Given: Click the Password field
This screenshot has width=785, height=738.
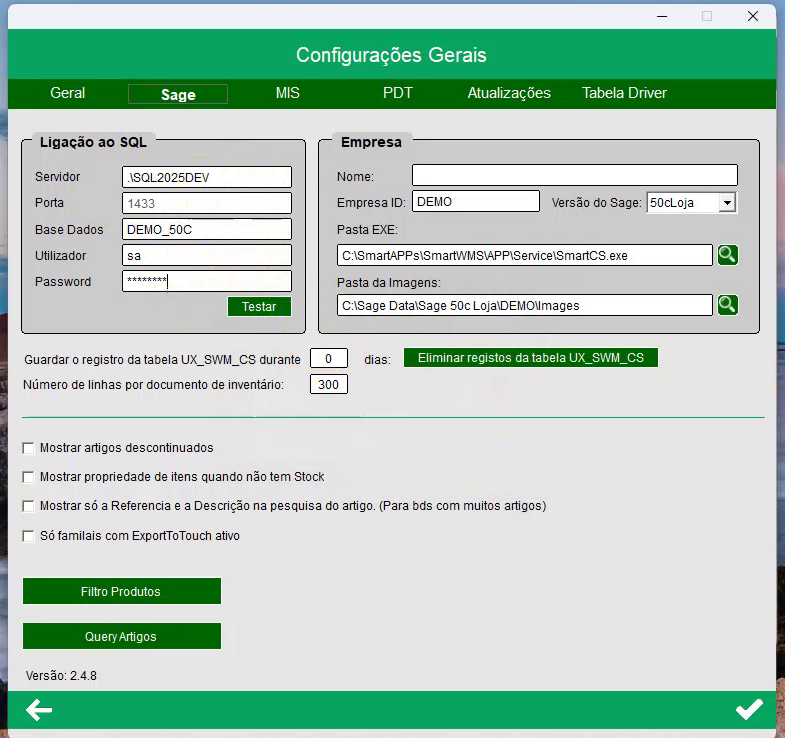Looking at the screenshot, I should pos(207,281).
